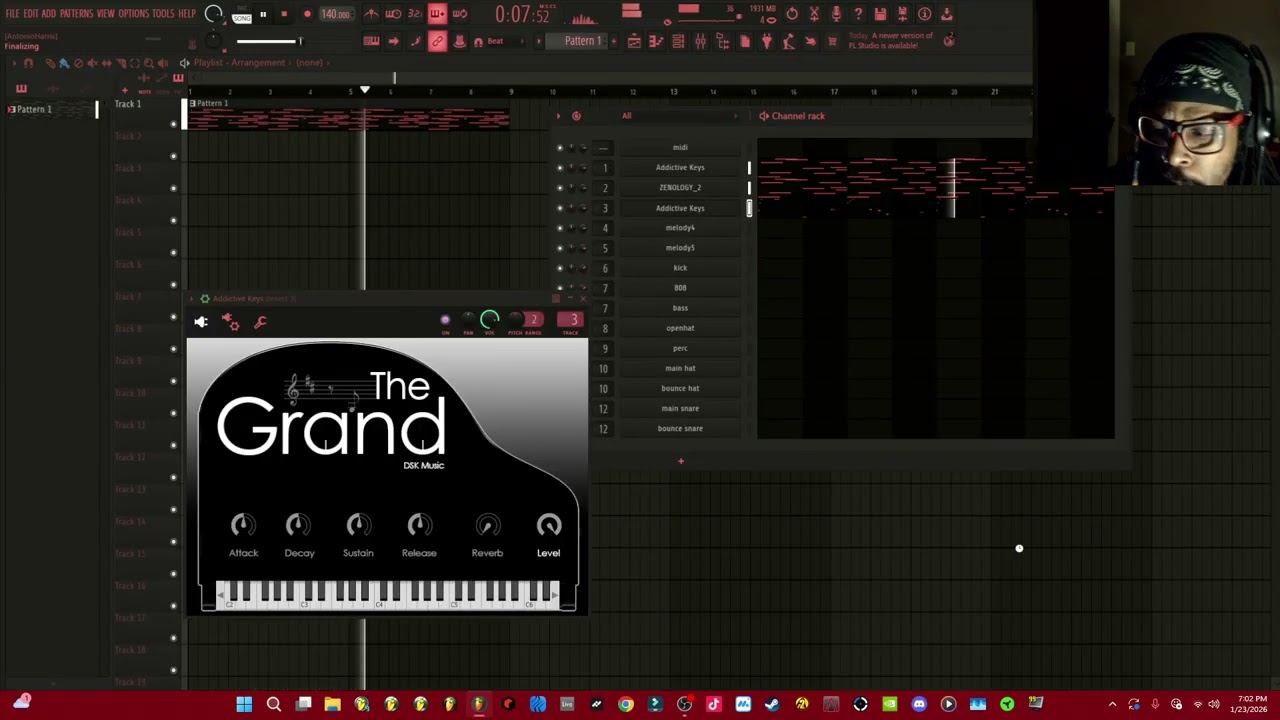Select the Paint brush tool in Playlist
Screen dimensions: 1280x720
(63, 63)
